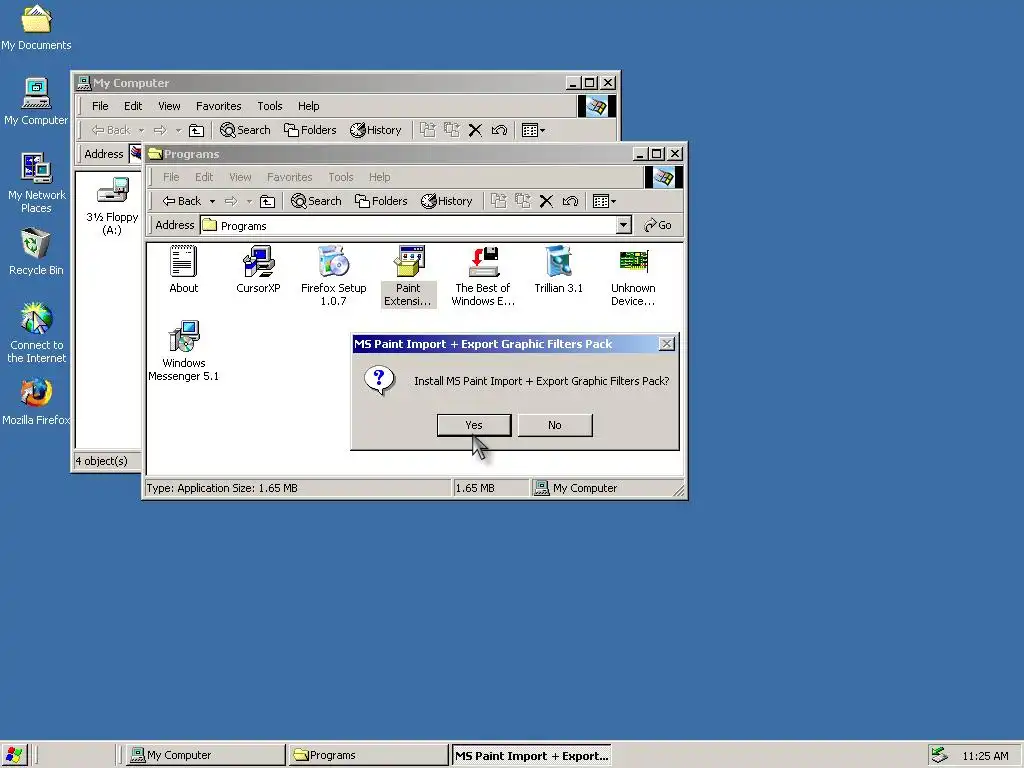This screenshot has width=1024, height=768.
Task: Toggle Folders pane in My Computer window
Action: 310,130
